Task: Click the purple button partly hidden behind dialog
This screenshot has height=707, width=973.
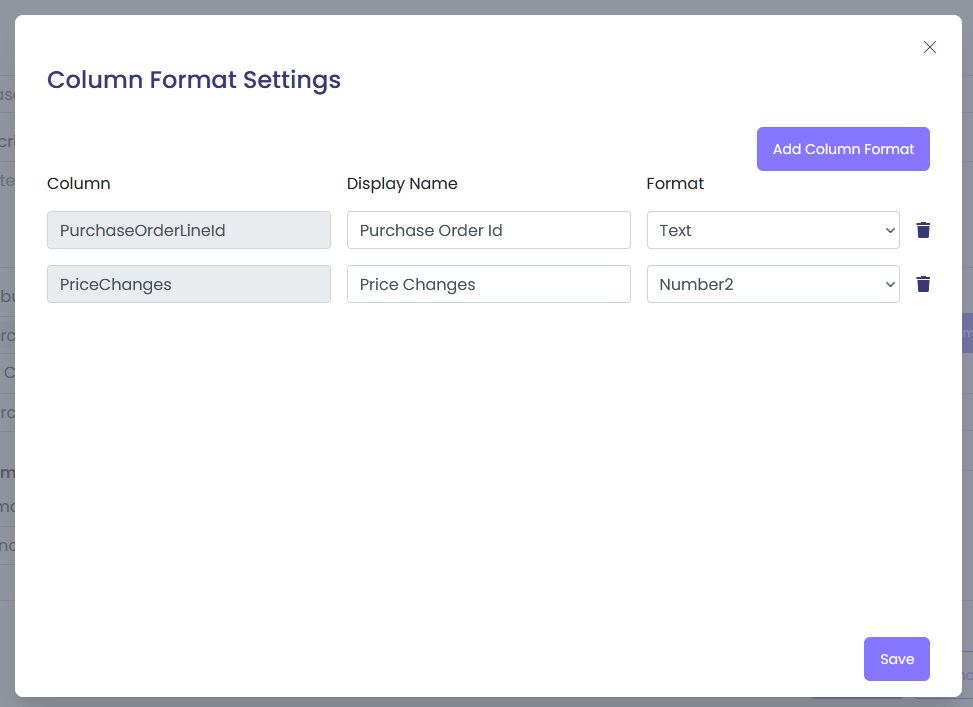Action: pyautogui.click(x=967, y=333)
